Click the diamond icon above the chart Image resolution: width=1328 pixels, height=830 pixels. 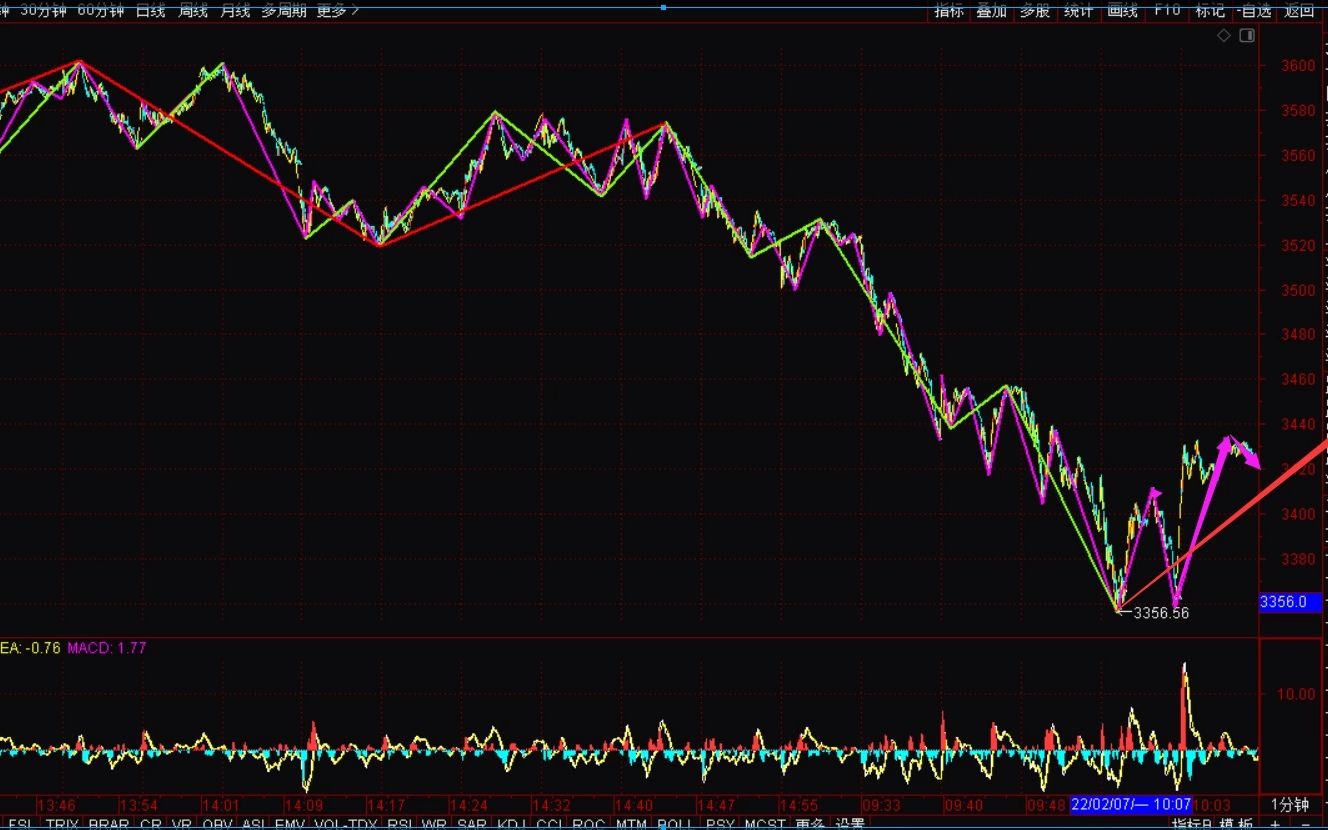(1224, 36)
